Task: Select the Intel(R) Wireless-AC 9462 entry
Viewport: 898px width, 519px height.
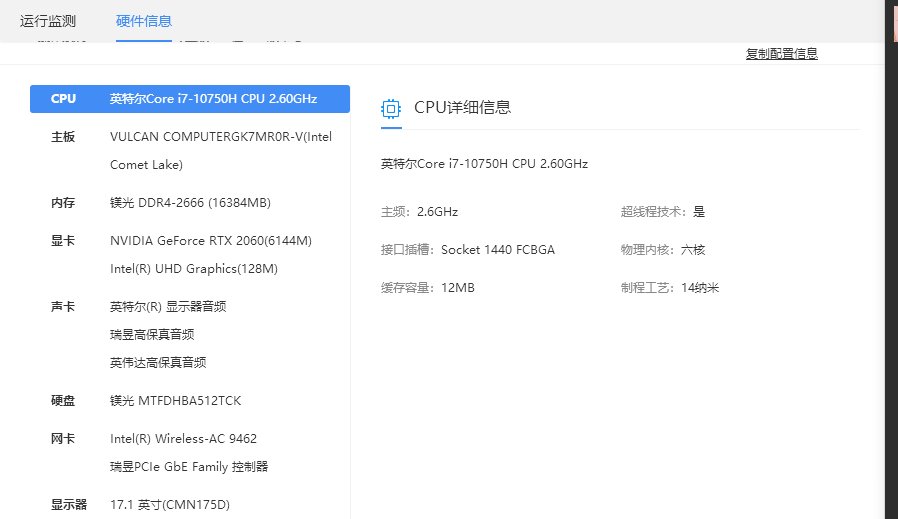Action: tap(181, 439)
